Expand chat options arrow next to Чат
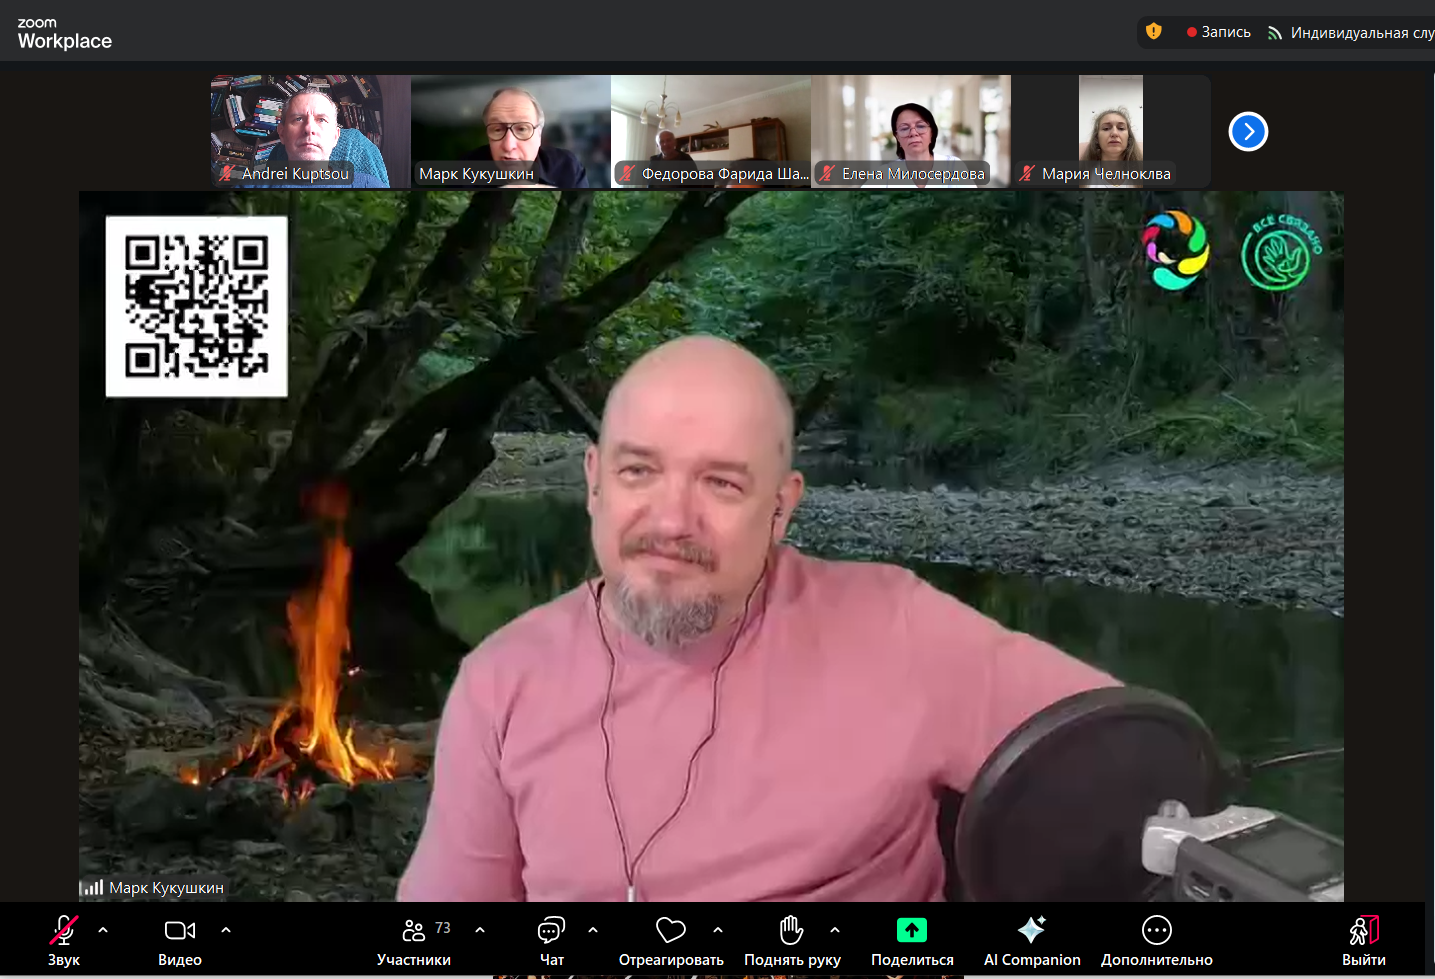This screenshot has height=979, width=1435. 593,930
